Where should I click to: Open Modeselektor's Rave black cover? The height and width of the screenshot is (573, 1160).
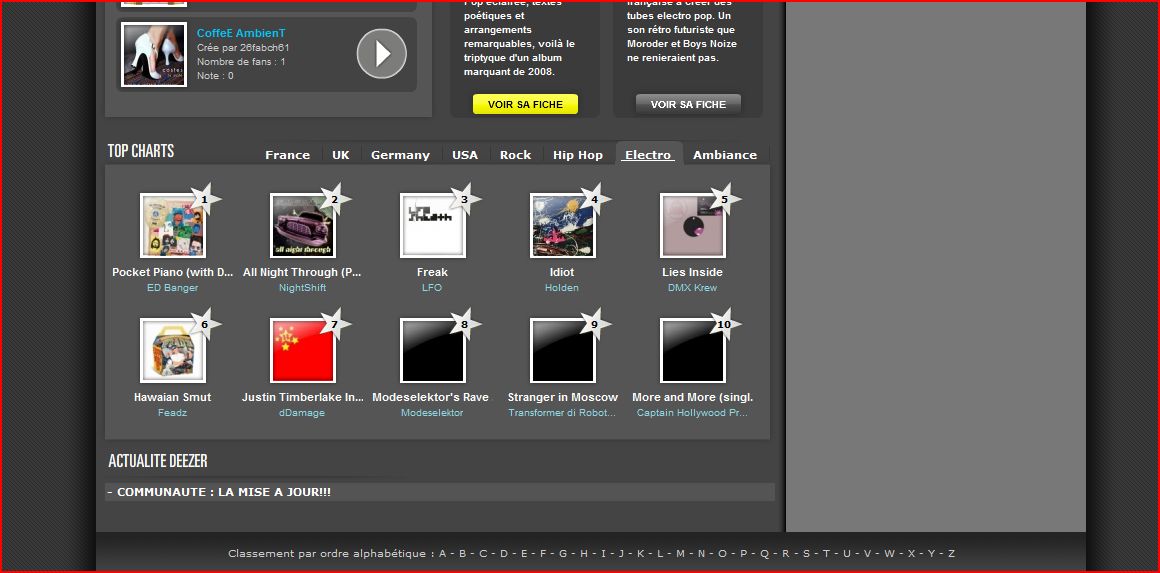(x=433, y=350)
